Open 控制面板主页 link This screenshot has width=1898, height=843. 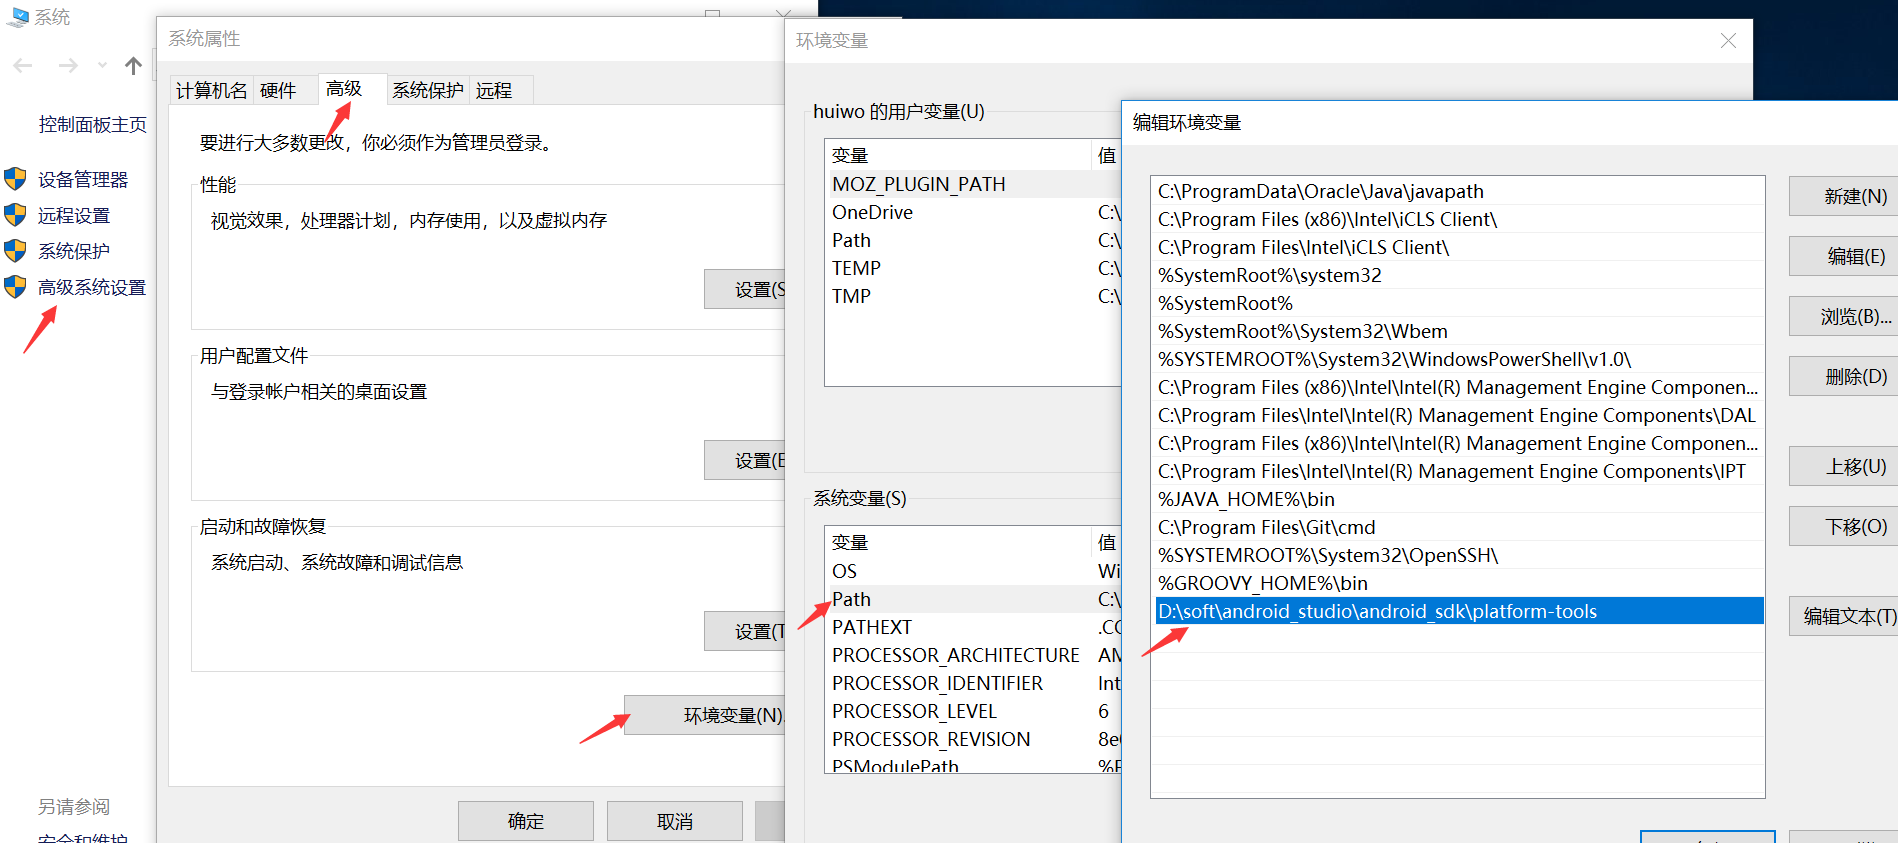pyautogui.click(x=92, y=124)
